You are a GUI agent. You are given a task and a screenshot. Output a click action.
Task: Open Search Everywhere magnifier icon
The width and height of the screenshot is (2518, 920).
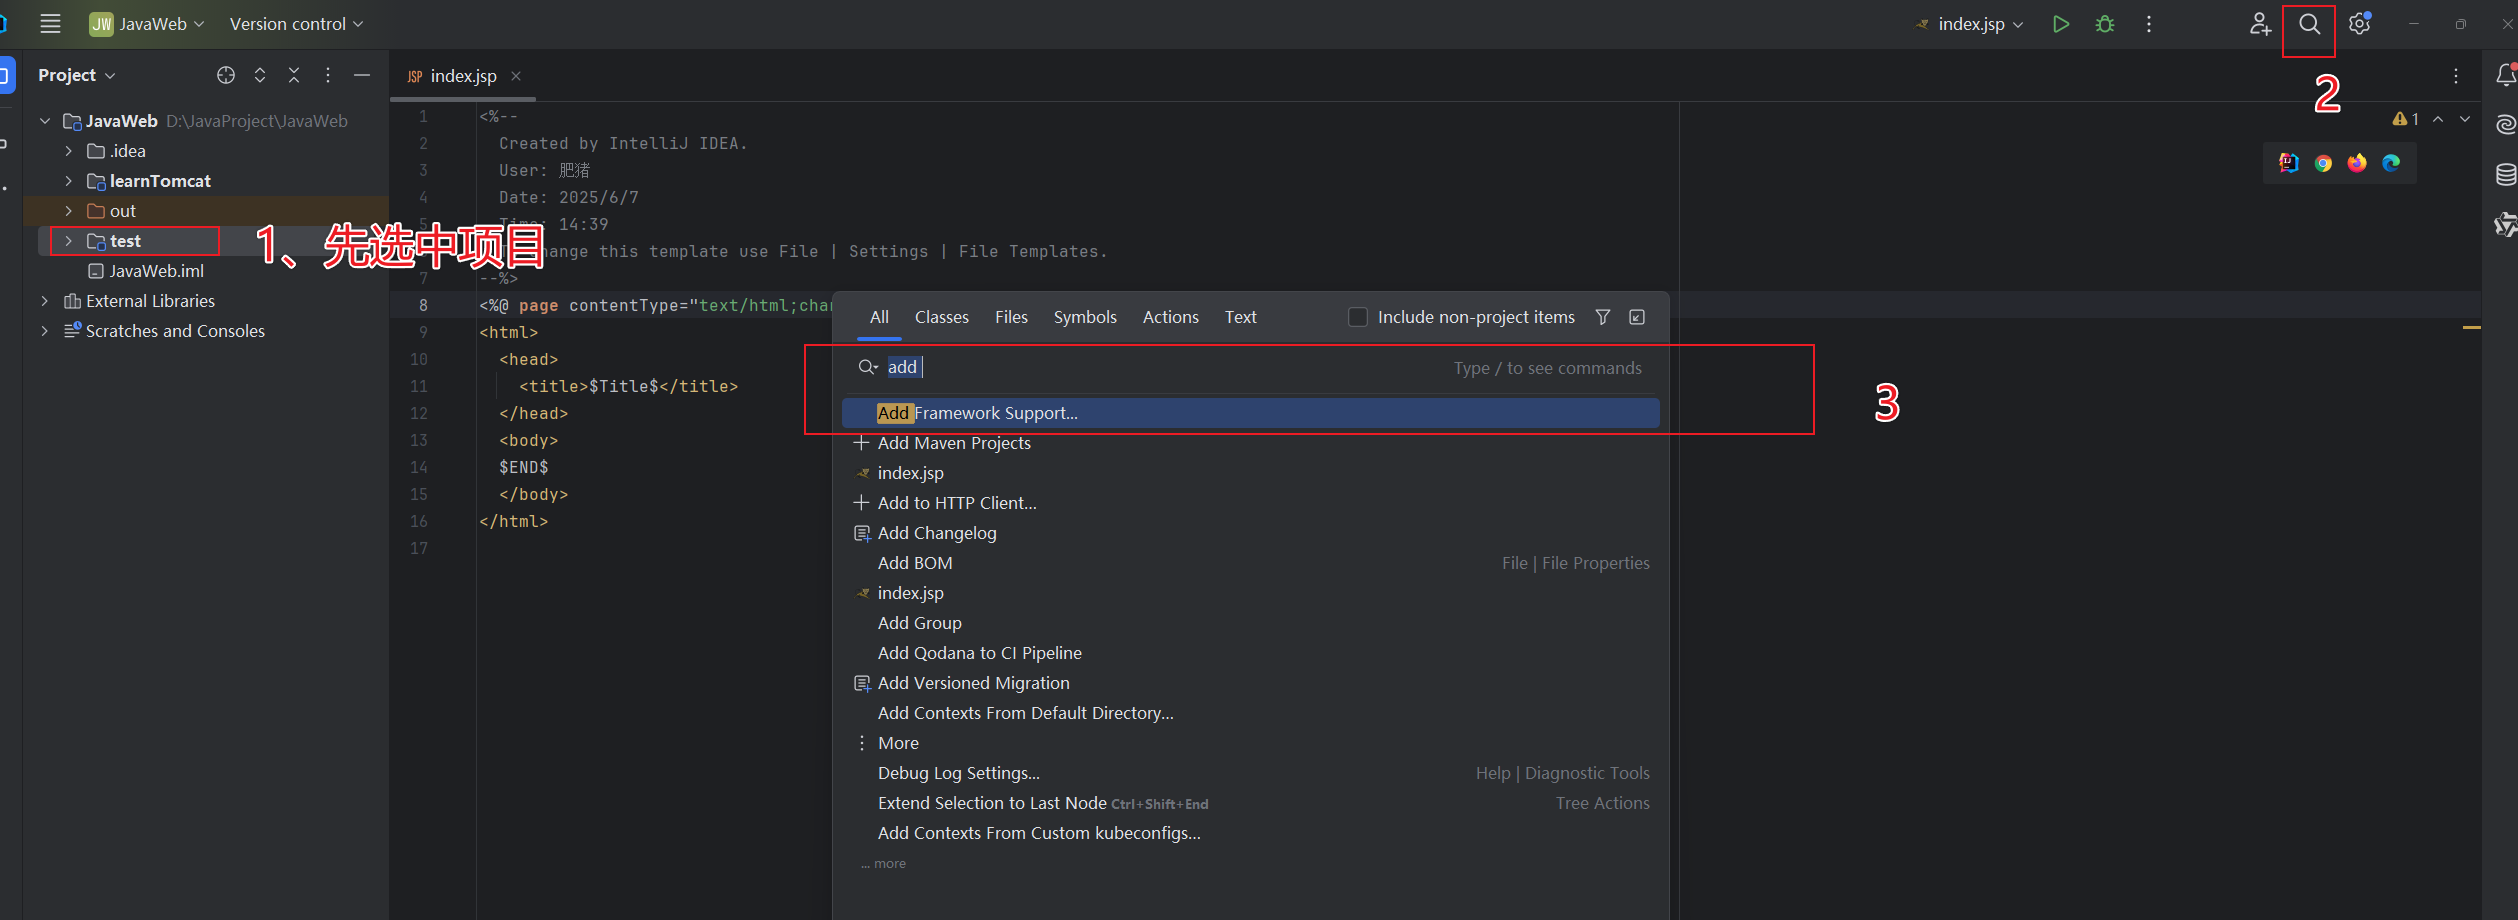[2309, 24]
